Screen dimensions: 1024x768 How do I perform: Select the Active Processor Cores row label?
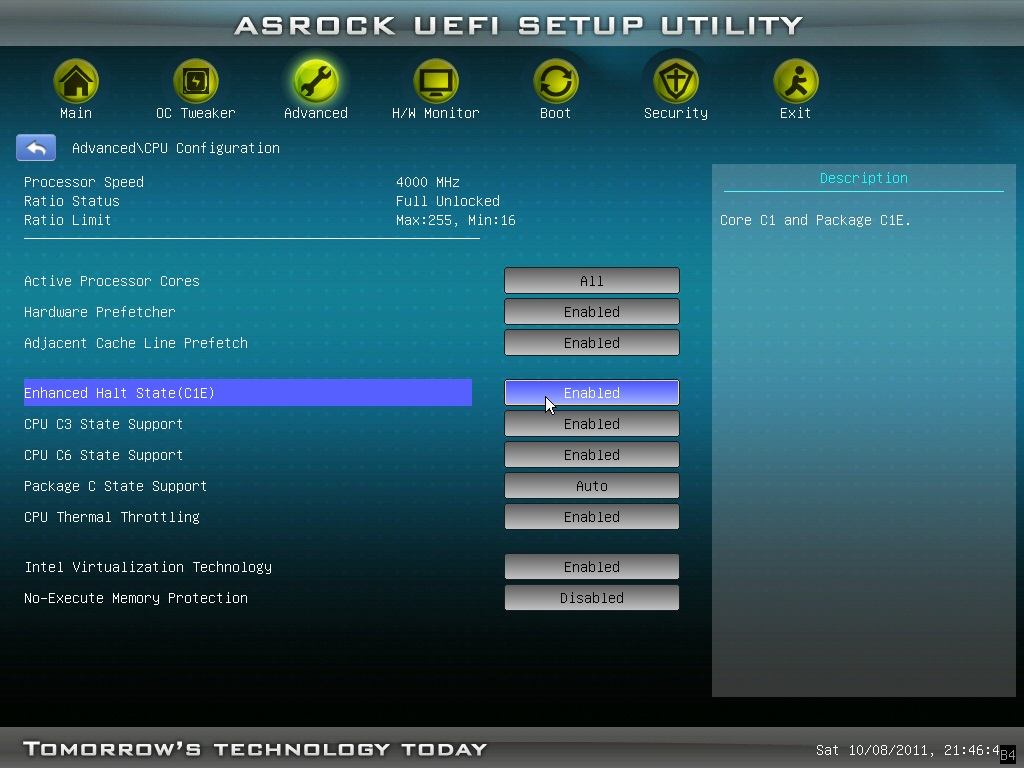(112, 281)
